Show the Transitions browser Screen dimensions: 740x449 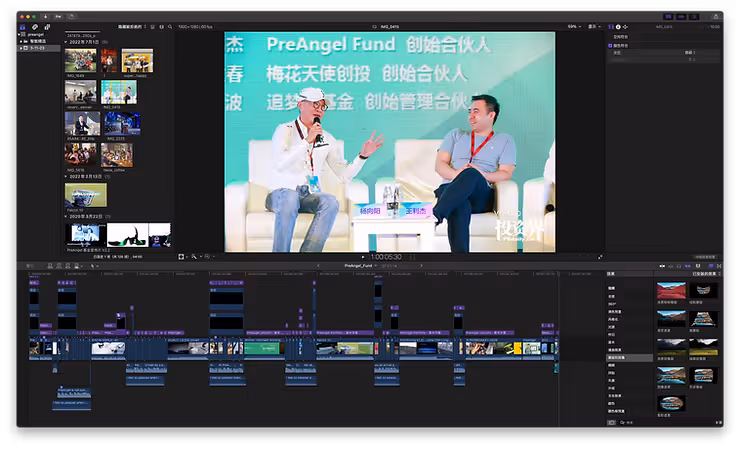coord(719,265)
